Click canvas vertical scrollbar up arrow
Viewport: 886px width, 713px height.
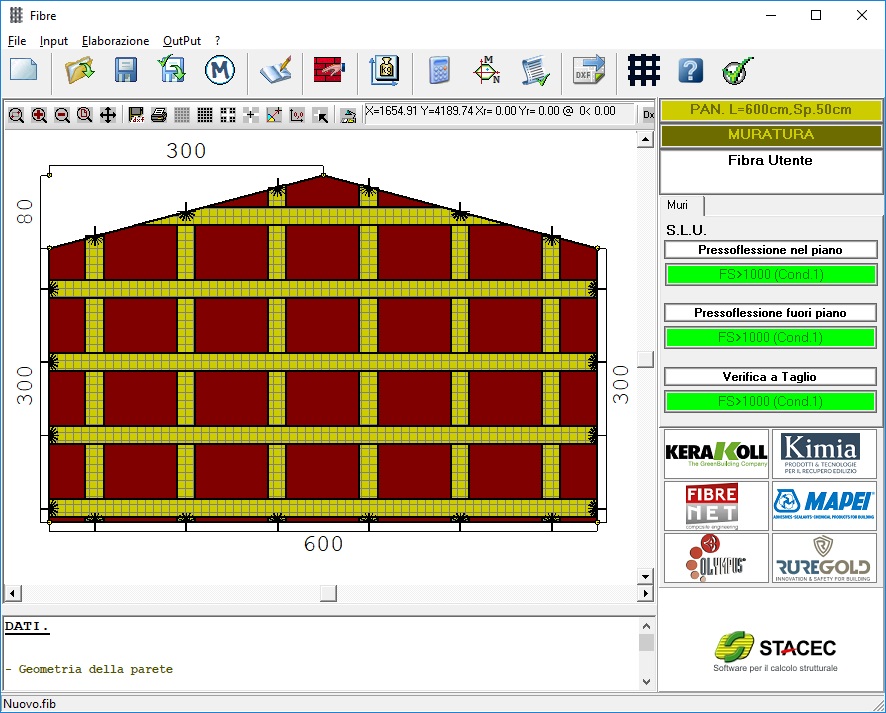[x=645, y=139]
